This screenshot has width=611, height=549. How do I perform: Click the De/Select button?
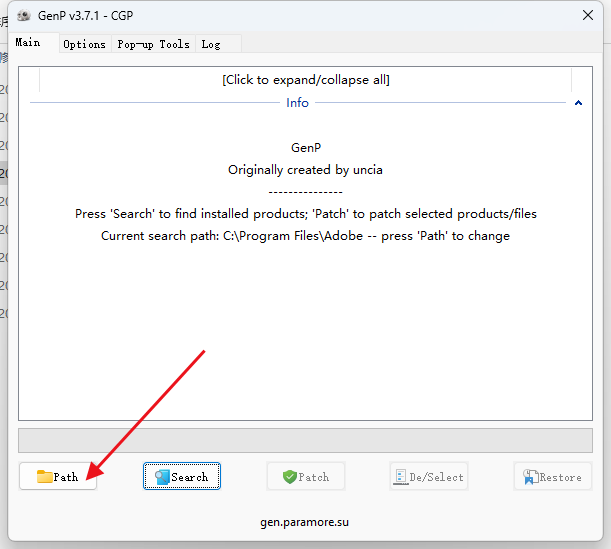(x=429, y=476)
